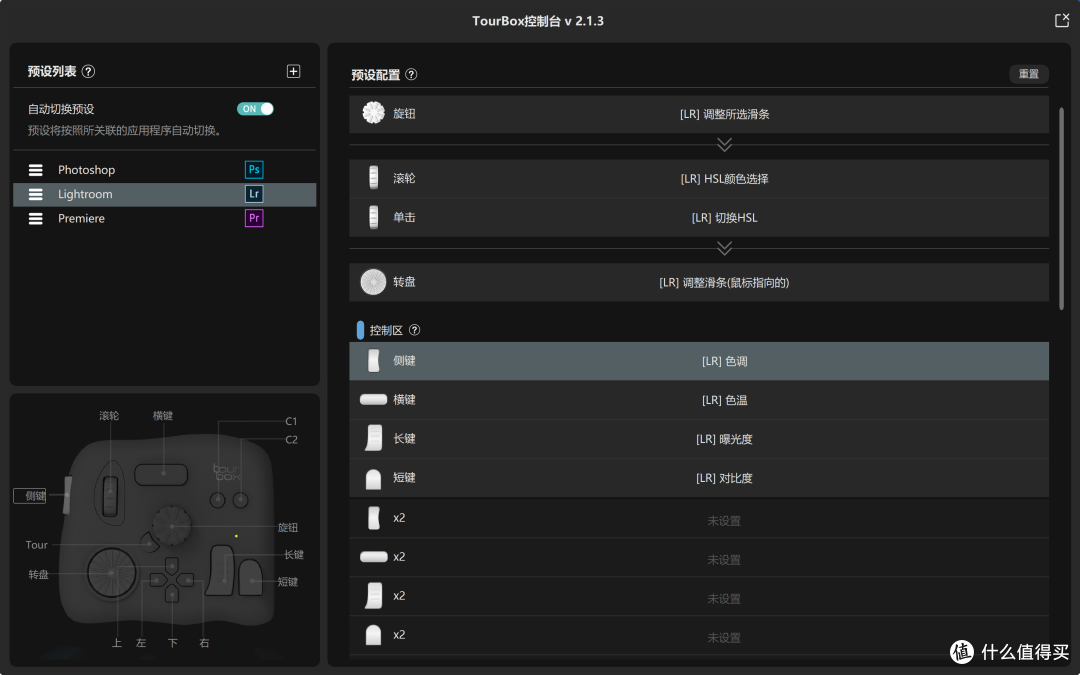Click the Pr application icon

coord(254,218)
